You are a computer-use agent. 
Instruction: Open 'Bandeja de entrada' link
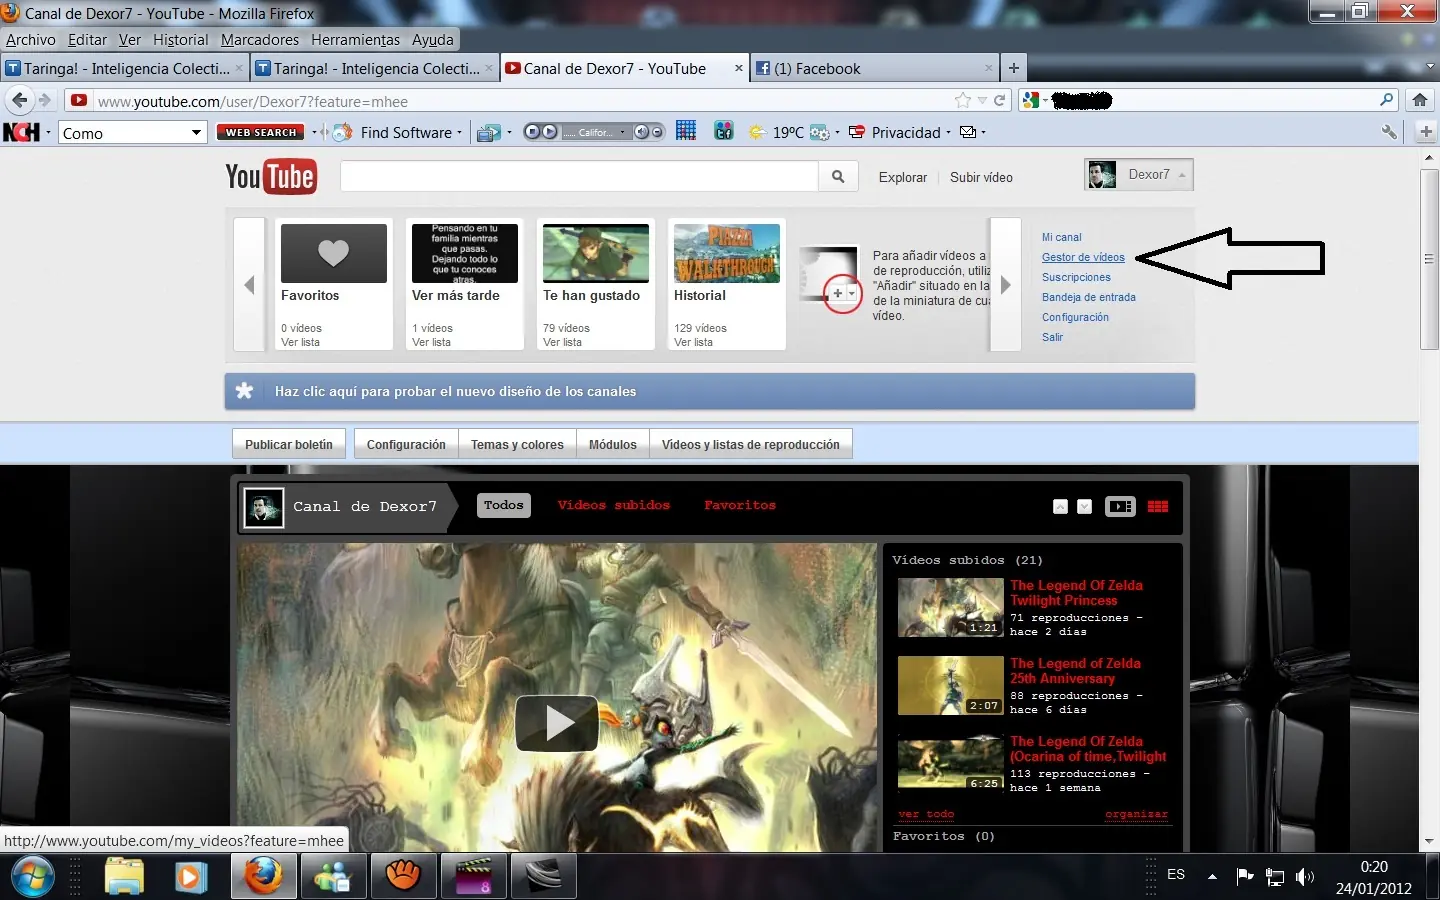[1089, 297]
